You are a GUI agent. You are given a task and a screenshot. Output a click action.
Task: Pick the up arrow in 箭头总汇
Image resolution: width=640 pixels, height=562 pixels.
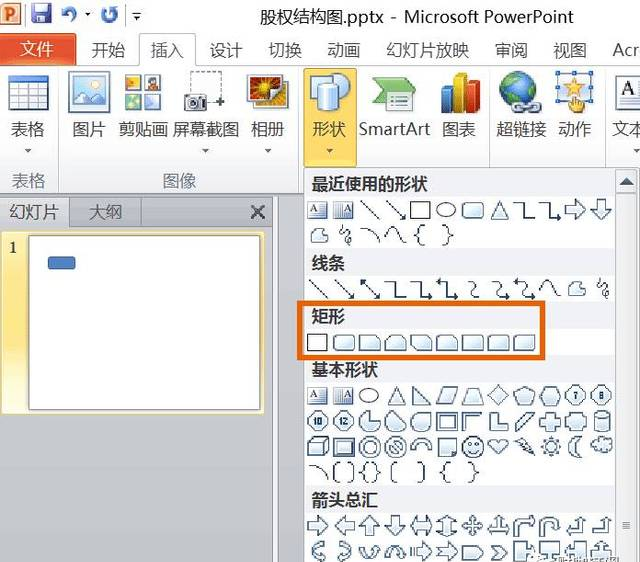pyautogui.click(x=370, y=526)
